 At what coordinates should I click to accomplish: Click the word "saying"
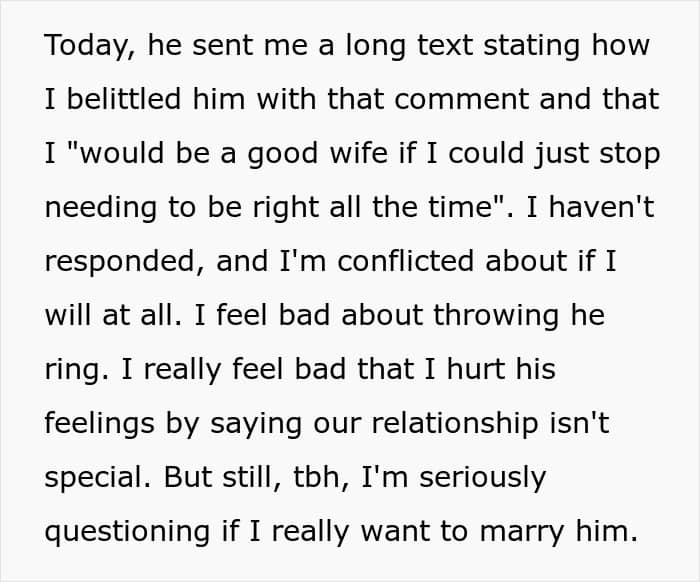click(256, 424)
